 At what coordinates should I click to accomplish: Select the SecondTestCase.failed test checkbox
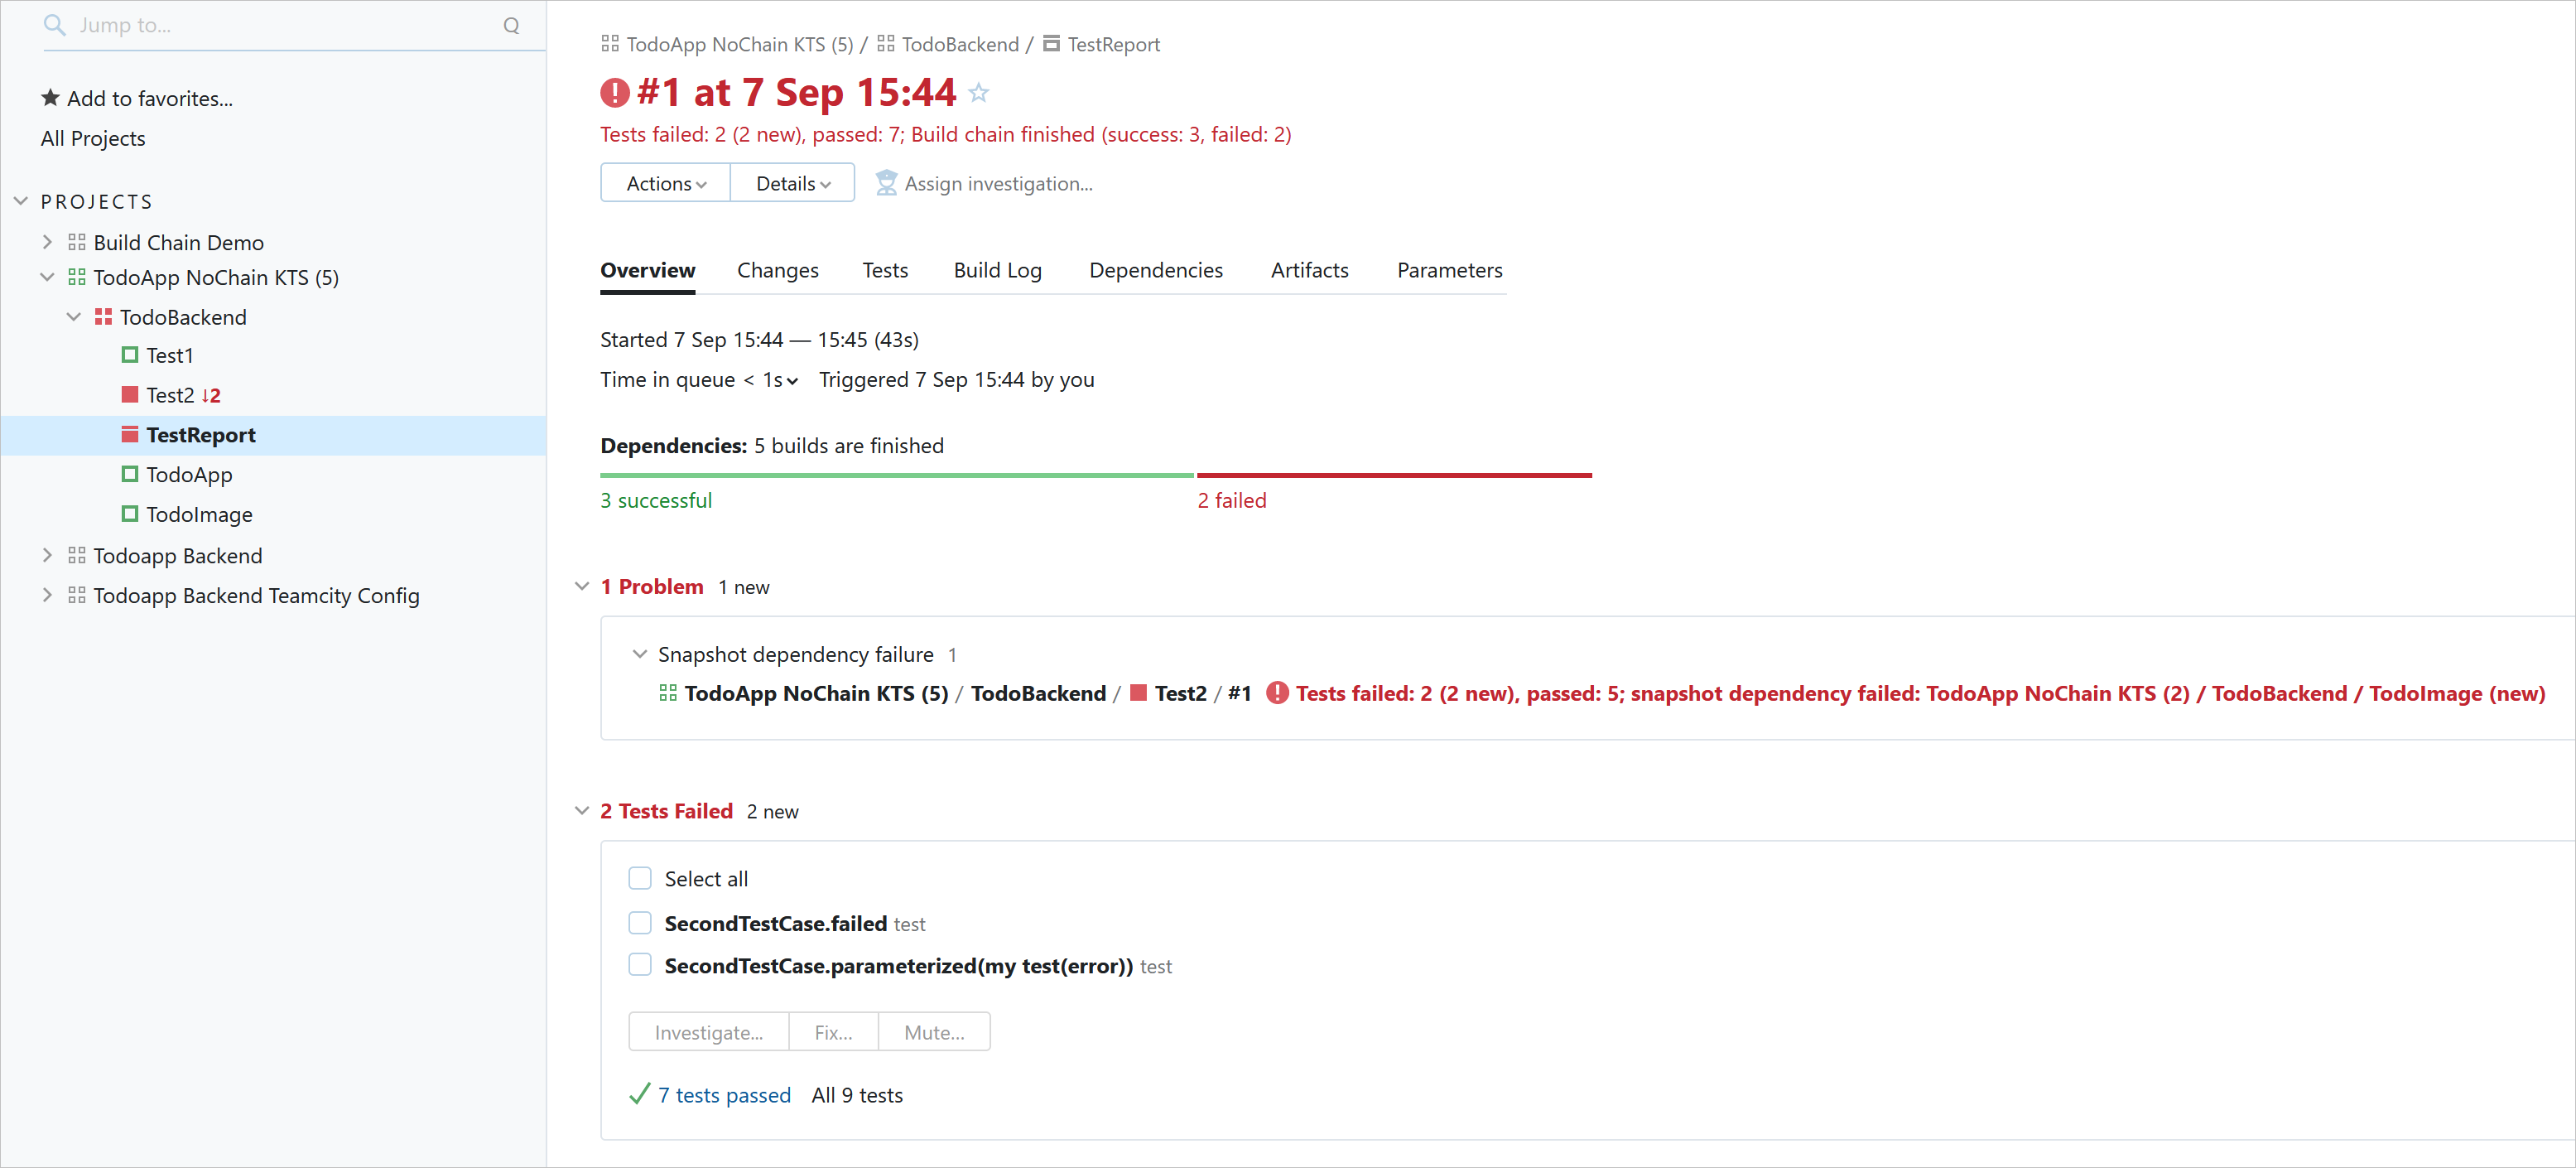click(641, 922)
